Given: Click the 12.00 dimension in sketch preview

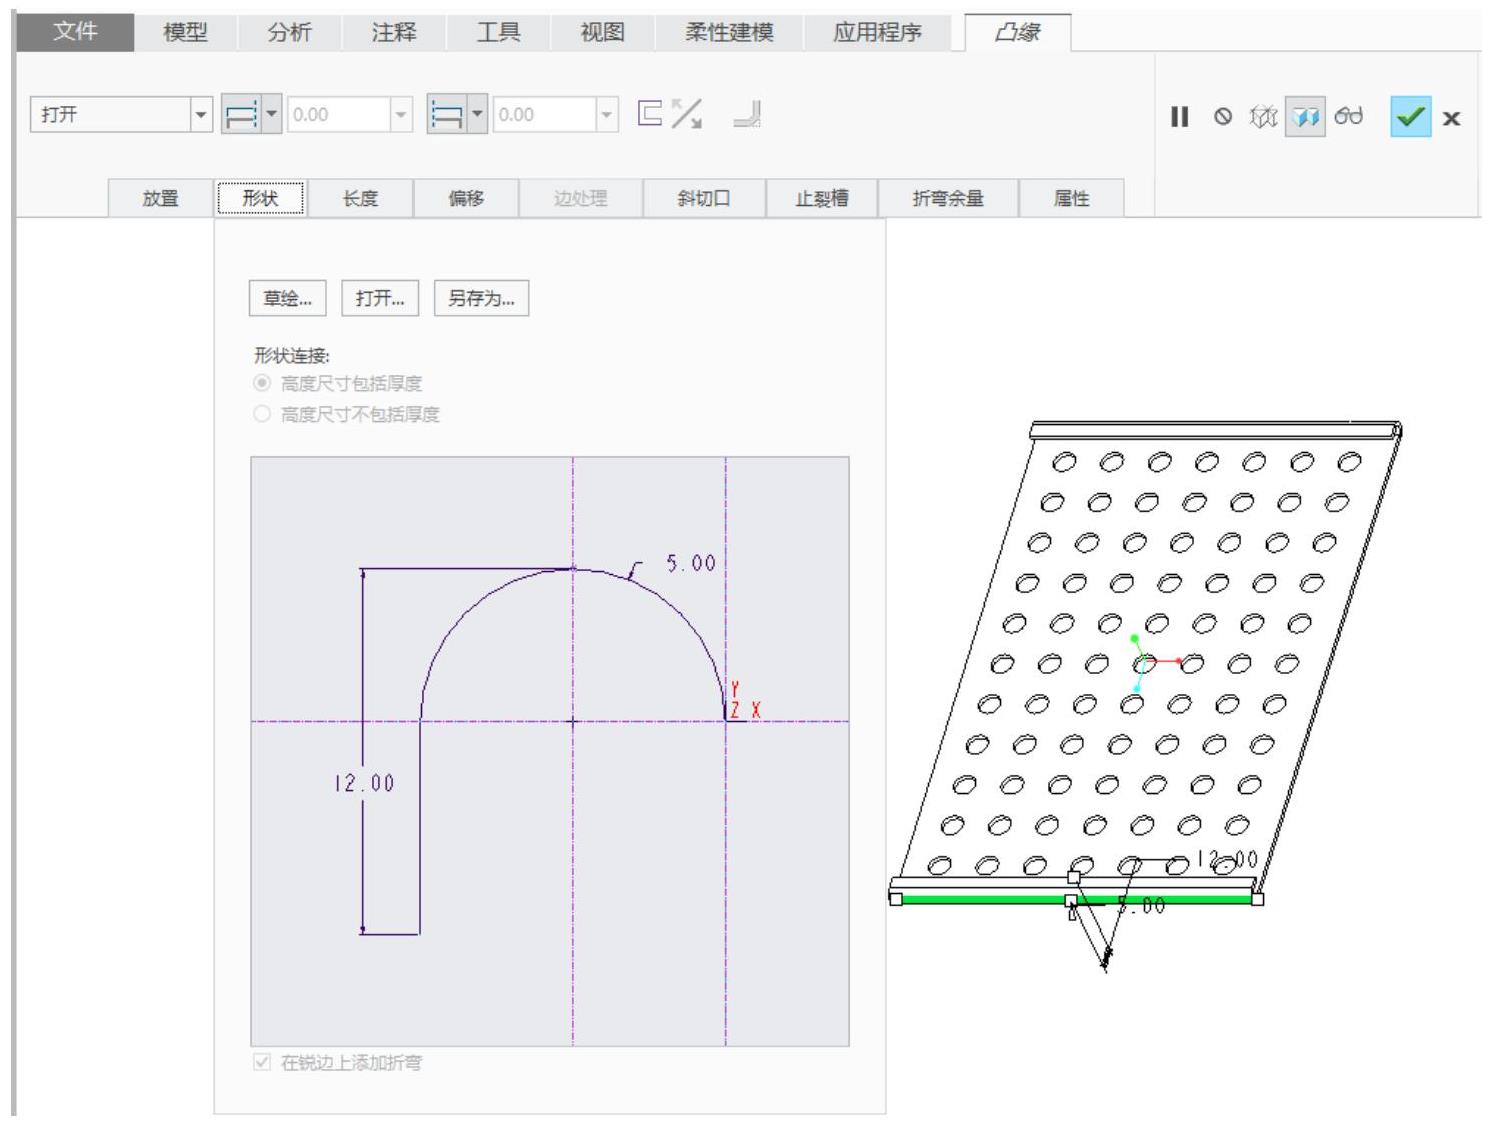Looking at the screenshot, I should [364, 783].
